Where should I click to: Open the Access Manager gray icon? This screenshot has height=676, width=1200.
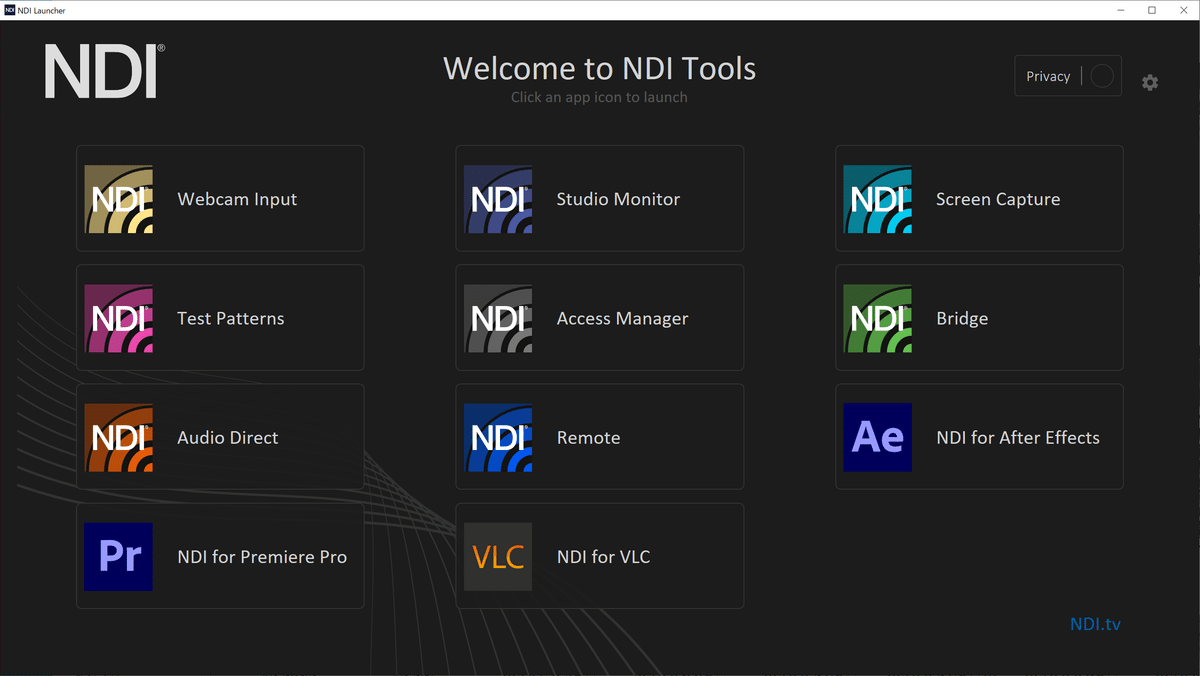(498, 319)
